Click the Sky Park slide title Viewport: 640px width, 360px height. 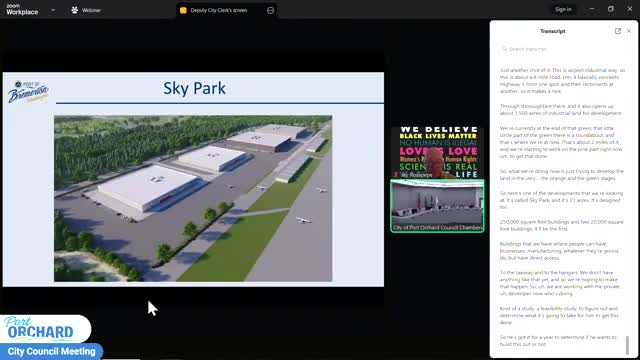[194, 88]
